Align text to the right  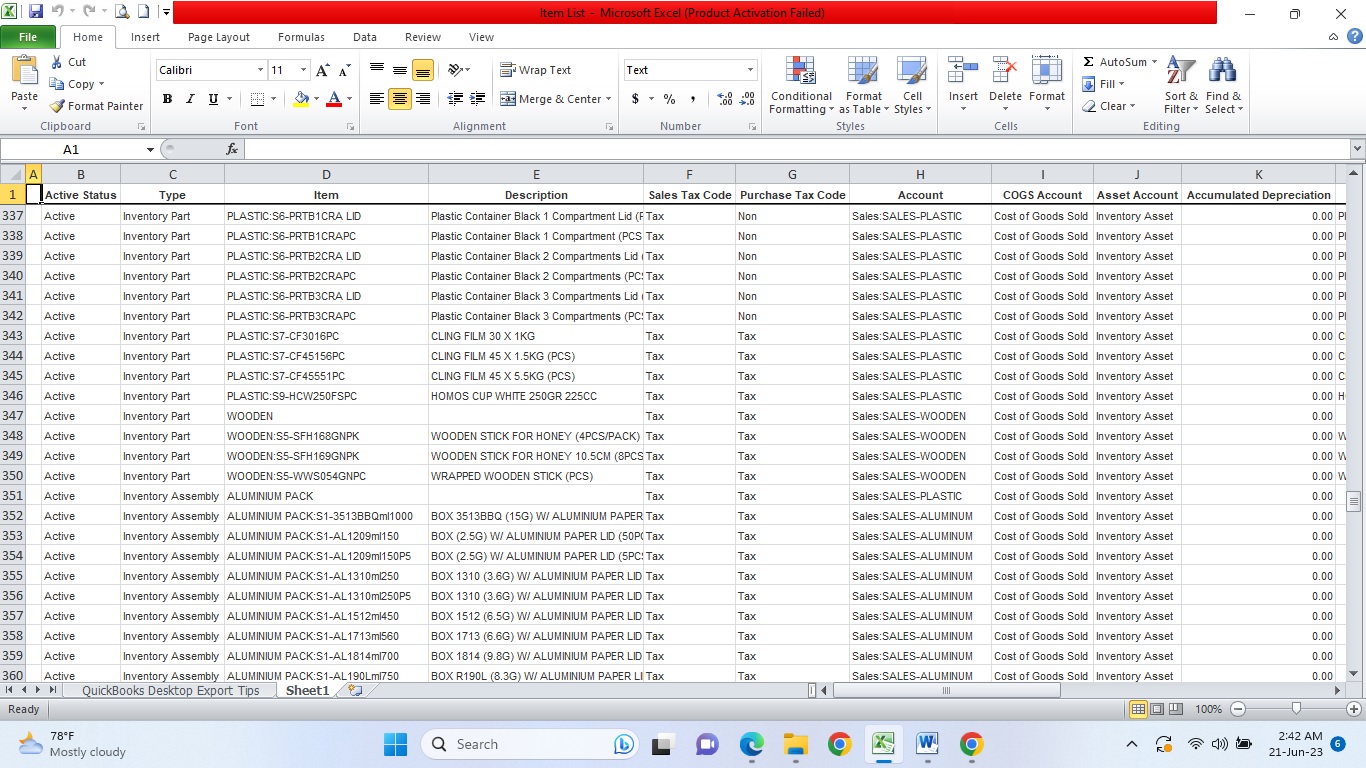coord(423,99)
